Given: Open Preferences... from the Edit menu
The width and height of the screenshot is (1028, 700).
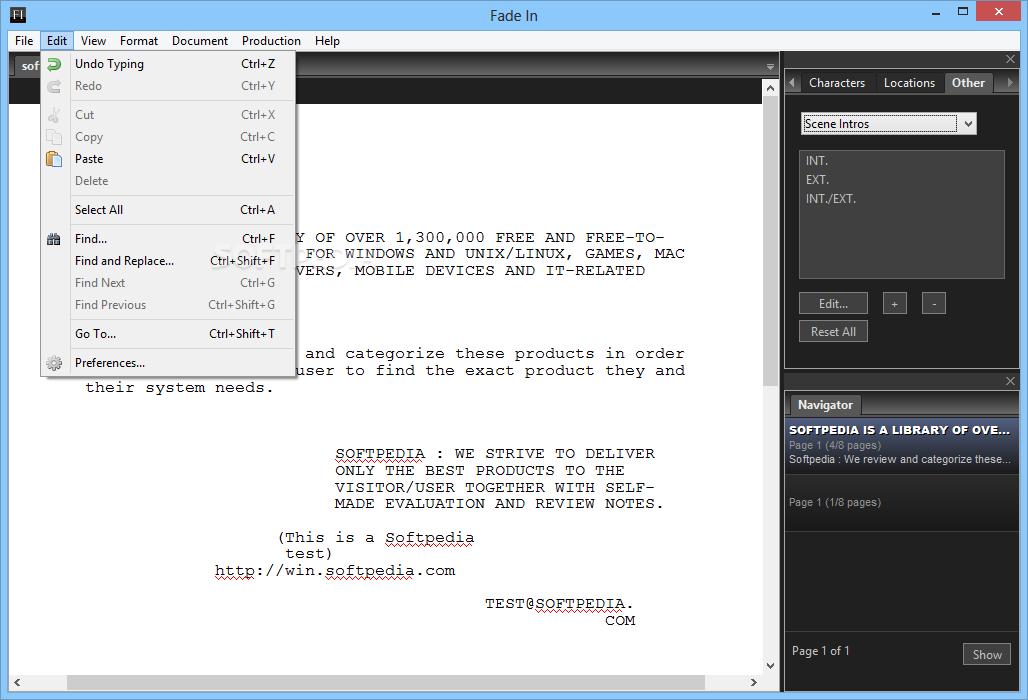Looking at the screenshot, I should tap(169, 362).
